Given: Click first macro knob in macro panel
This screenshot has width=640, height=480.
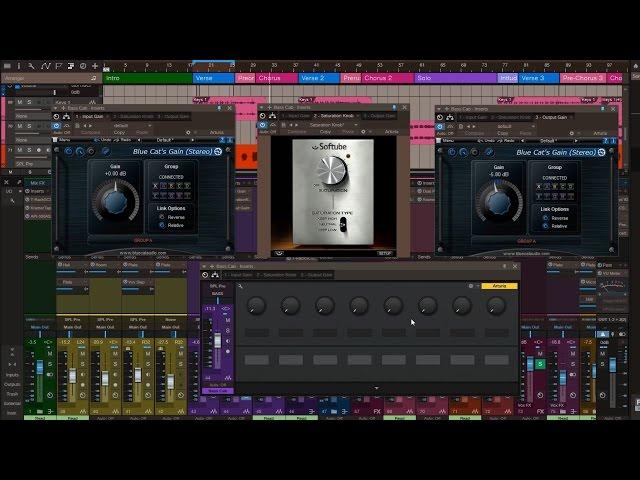Looking at the screenshot, I should tap(256, 305).
